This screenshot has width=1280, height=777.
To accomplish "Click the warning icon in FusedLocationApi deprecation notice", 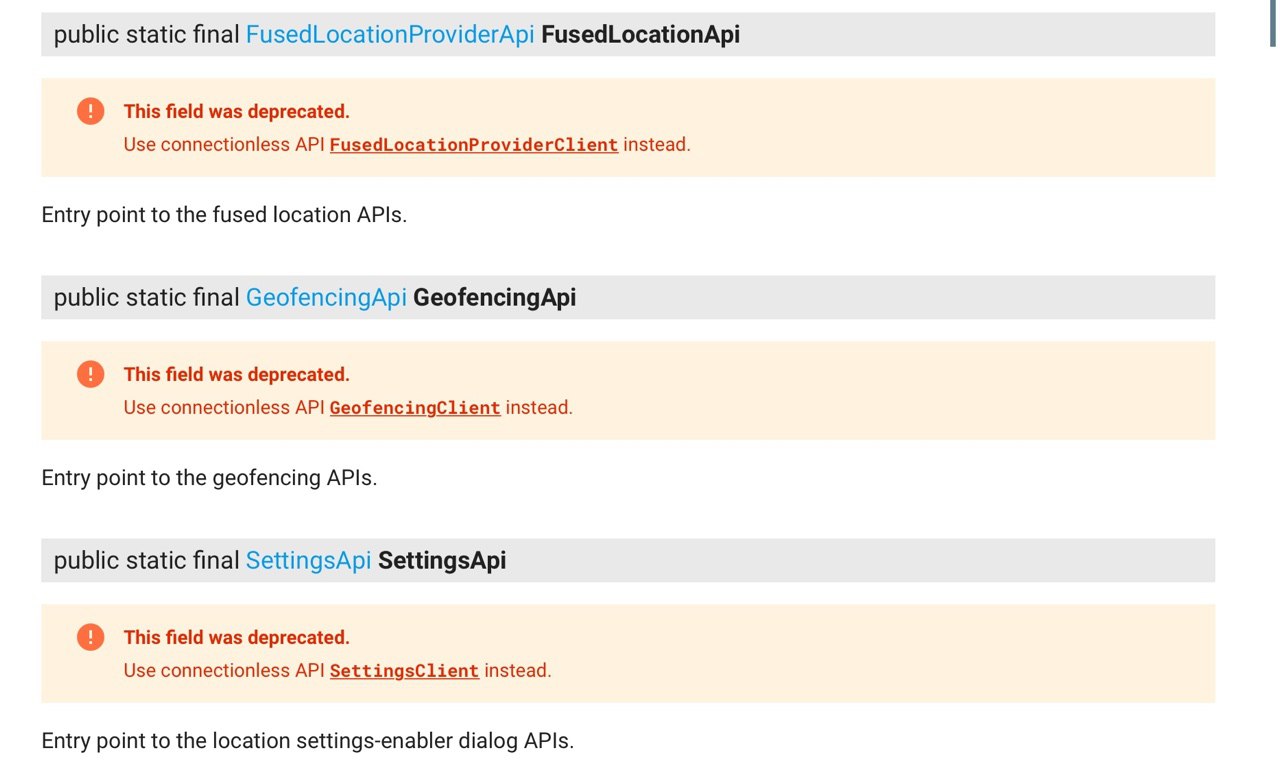I will point(90,111).
